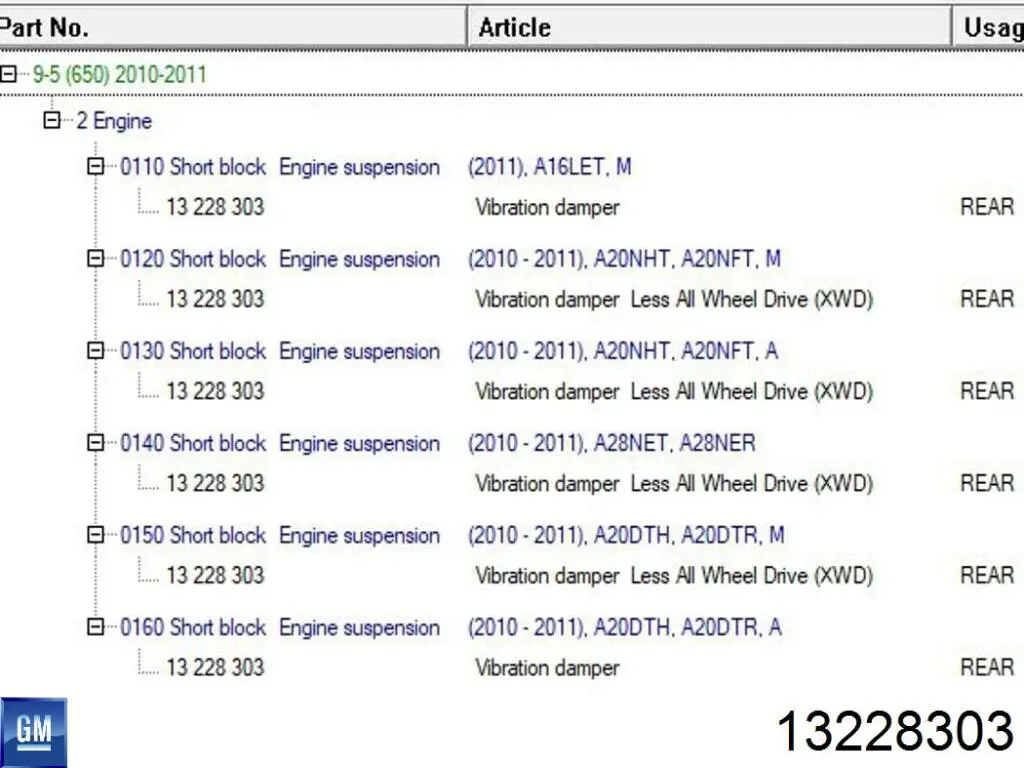This screenshot has width=1024, height=768.
Task: Click REAR usage in the 0140 part row
Action: pos(987,483)
